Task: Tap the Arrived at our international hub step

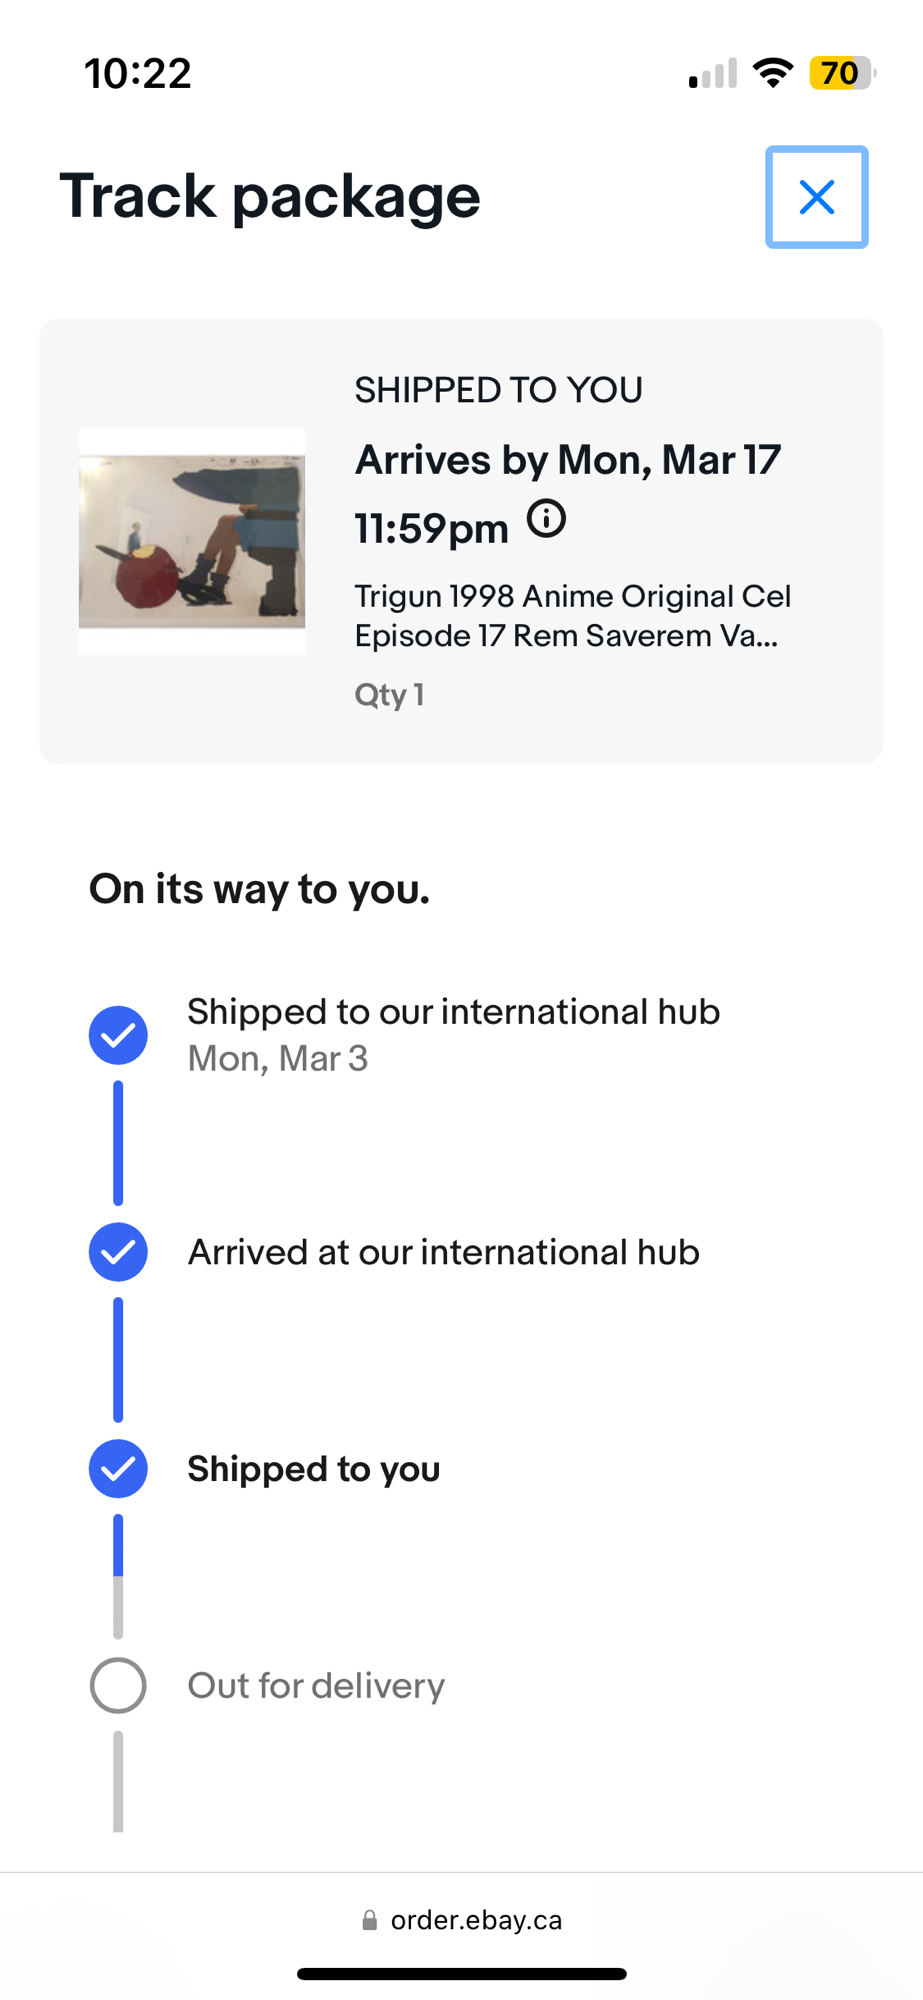Action: [443, 1252]
